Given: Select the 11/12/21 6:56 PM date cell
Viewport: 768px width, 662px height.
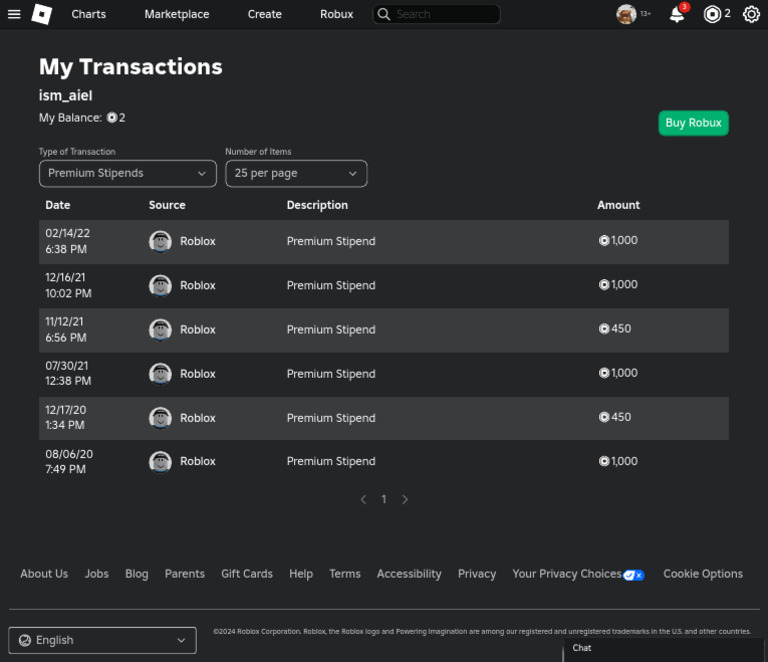Looking at the screenshot, I should tap(66, 330).
